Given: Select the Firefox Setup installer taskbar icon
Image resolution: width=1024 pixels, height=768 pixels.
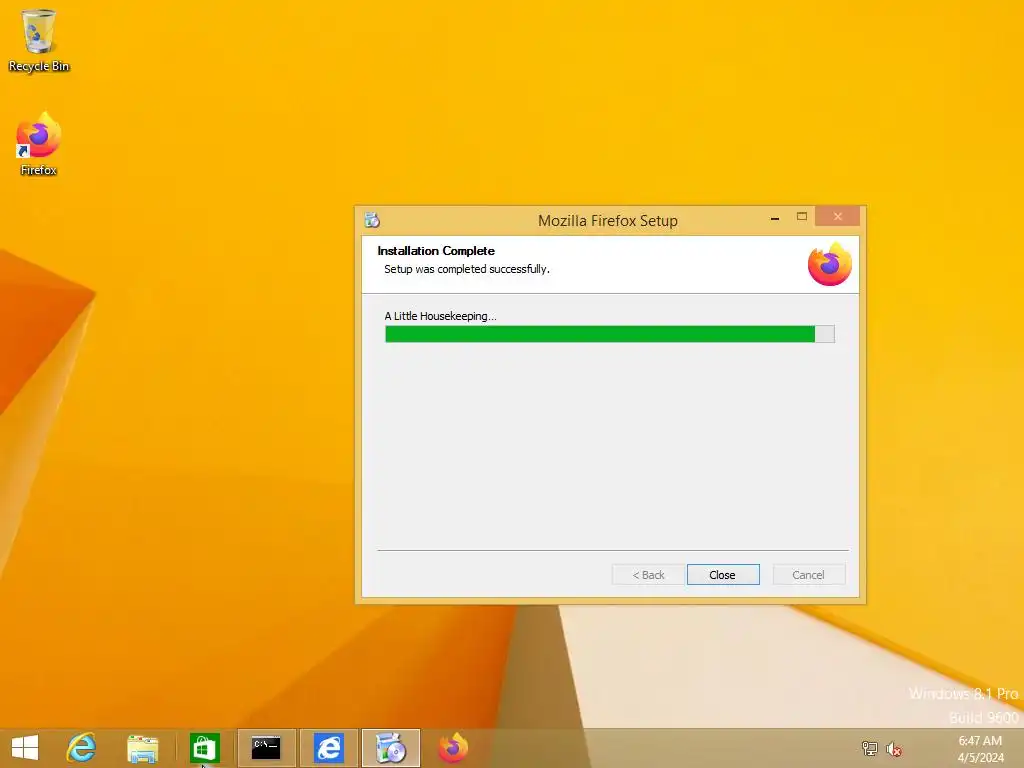Looking at the screenshot, I should (391, 748).
